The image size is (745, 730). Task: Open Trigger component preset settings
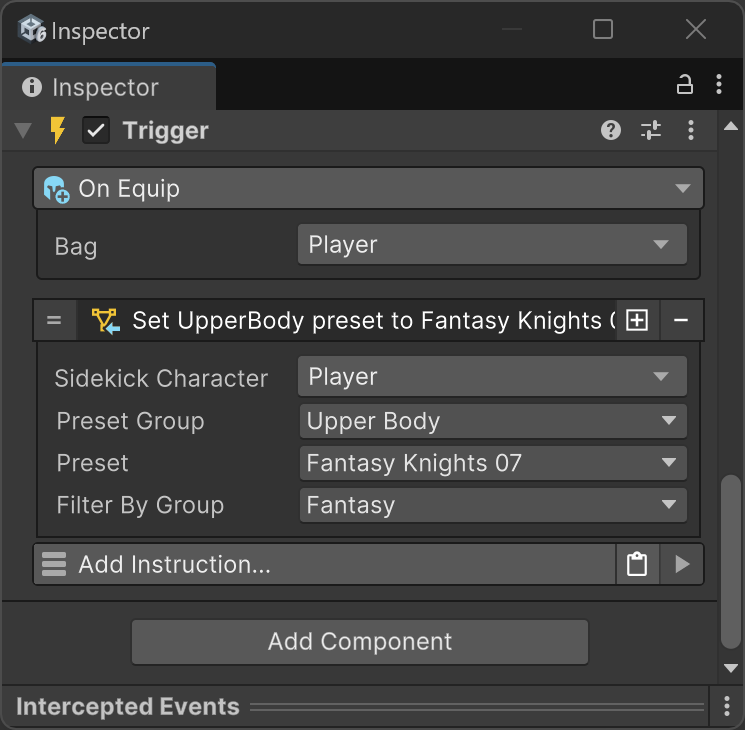651,130
